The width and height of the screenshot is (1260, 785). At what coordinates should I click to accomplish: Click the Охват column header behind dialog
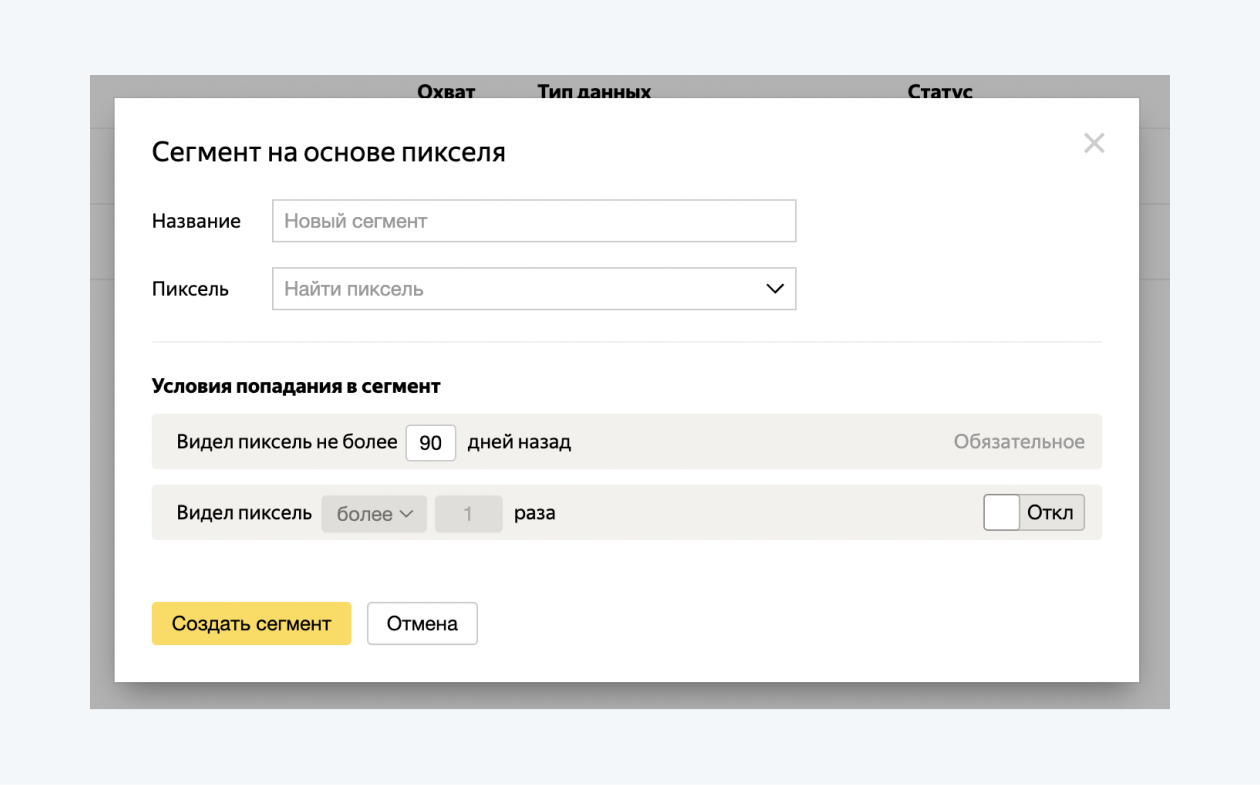446,91
